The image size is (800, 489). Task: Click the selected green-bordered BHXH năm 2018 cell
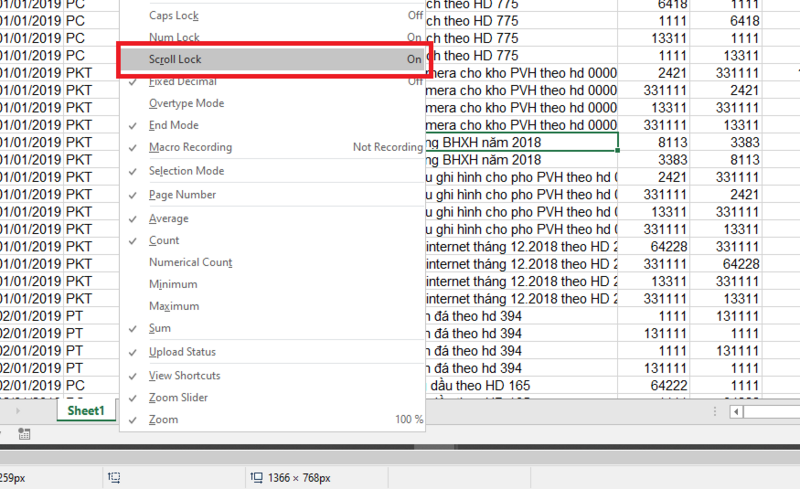[x=521, y=142]
